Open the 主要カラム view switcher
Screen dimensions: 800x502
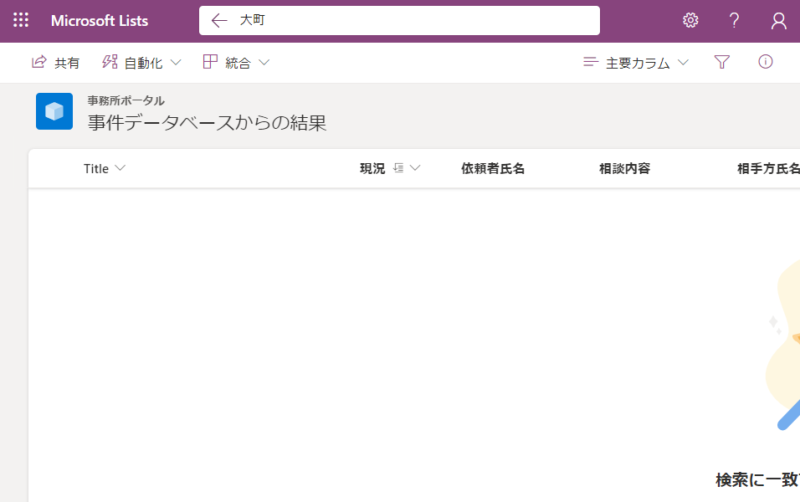636,63
